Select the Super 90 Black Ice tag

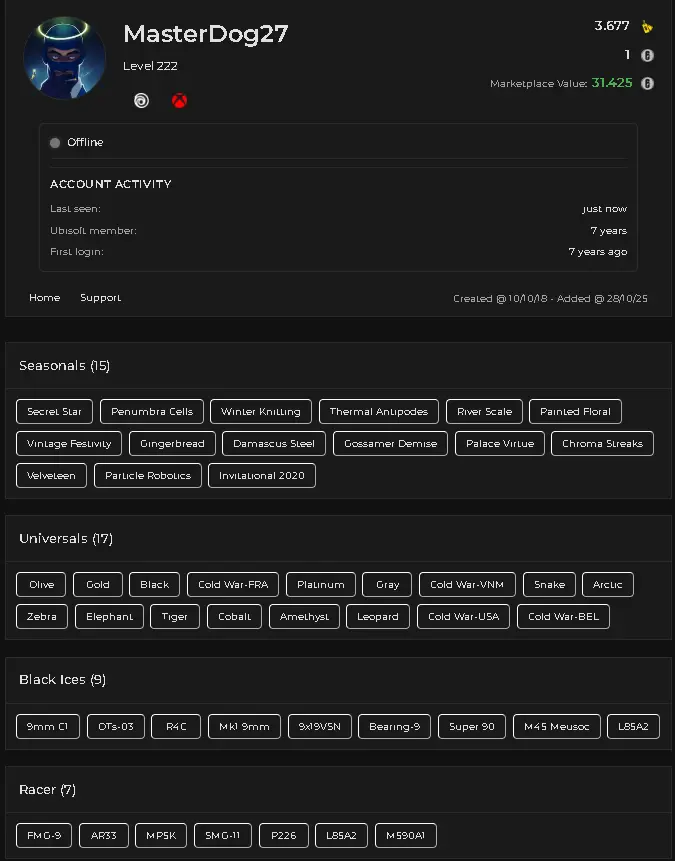pyautogui.click(x=472, y=726)
